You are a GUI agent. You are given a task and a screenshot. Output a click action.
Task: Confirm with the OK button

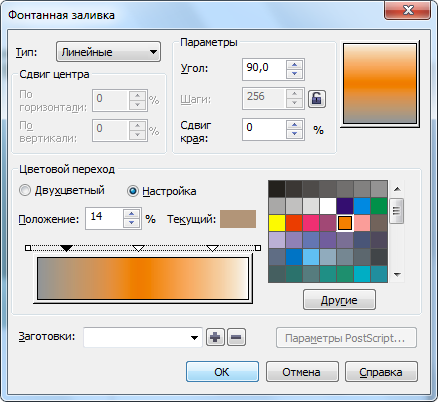pos(222,372)
